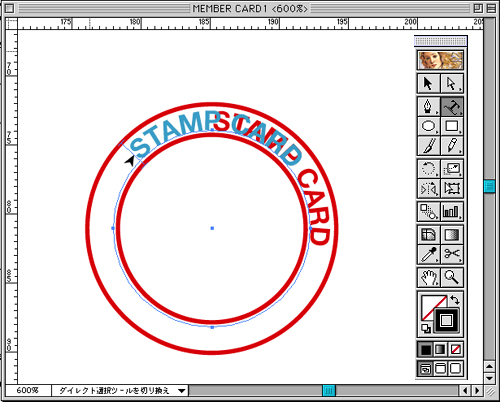Viewport: 500px width, 402px height.
Task: Apply Gradient using the gradient button below swatches
Action: (x=440, y=349)
